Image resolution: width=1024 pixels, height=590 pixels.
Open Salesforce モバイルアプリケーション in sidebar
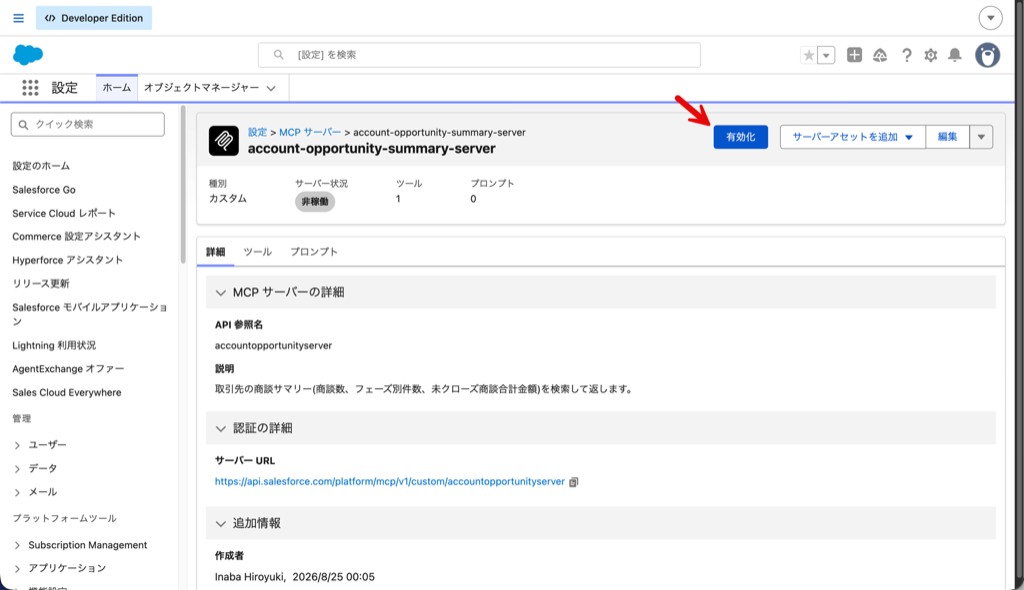coord(89,314)
